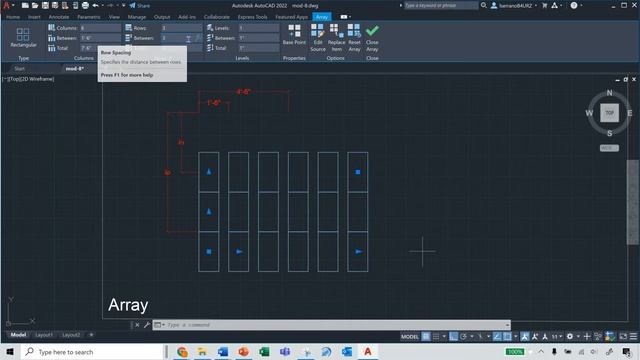Select the Array contextual tab
Image resolution: width=640 pixels, height=360 pixels.
pyautogui.click(x=322, y=17)
